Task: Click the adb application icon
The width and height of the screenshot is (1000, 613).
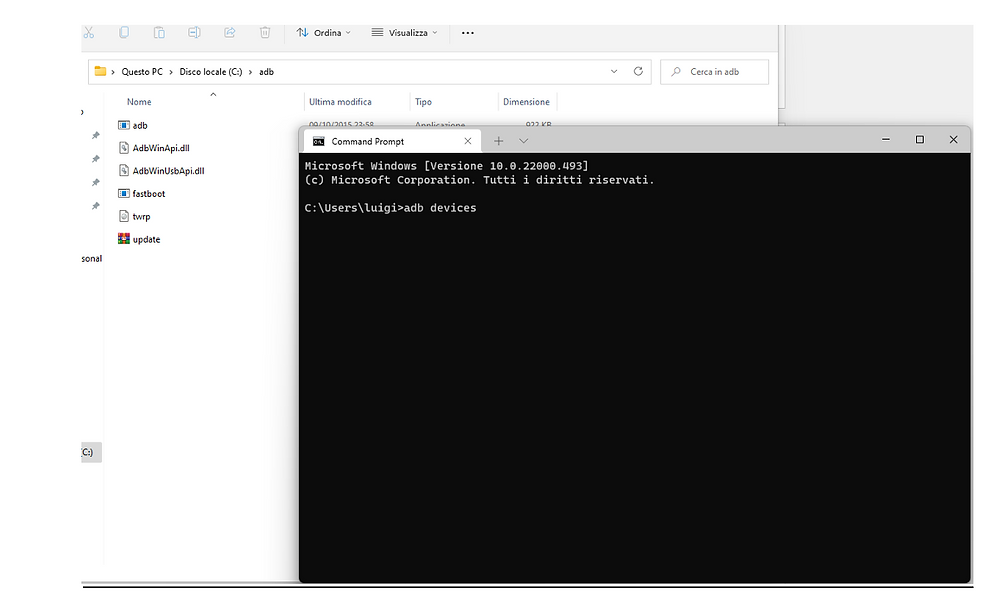Action: click(124, 125)
